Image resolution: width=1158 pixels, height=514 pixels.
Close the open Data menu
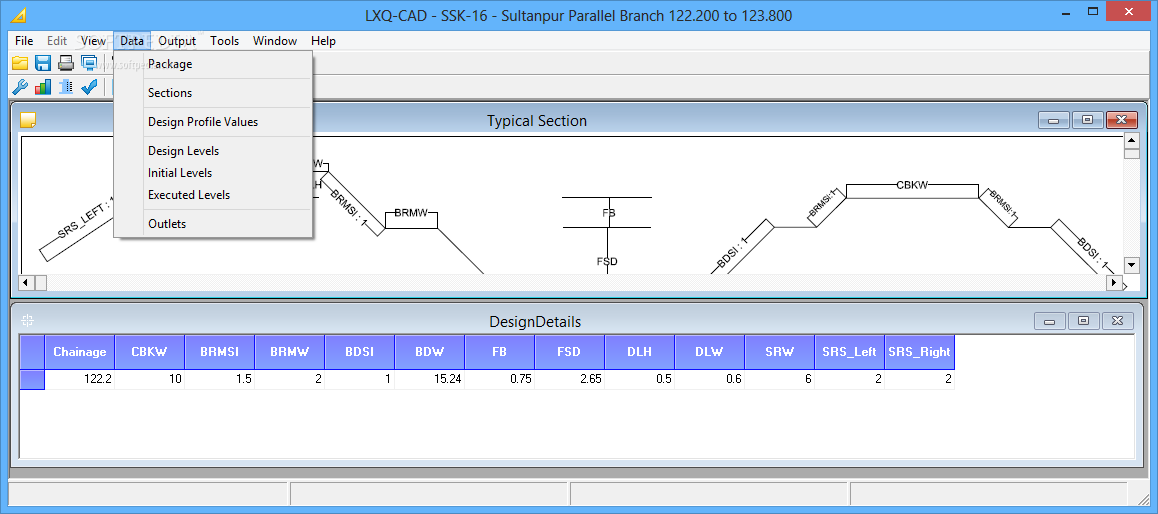tap(132, 41)
